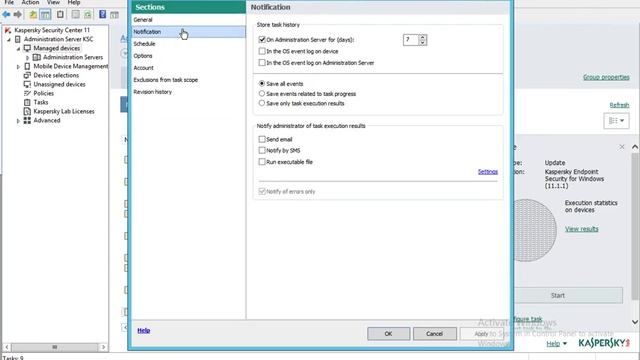Click the days number input field
Viewport: 640px width, 360px height.
tap(411, 40)
